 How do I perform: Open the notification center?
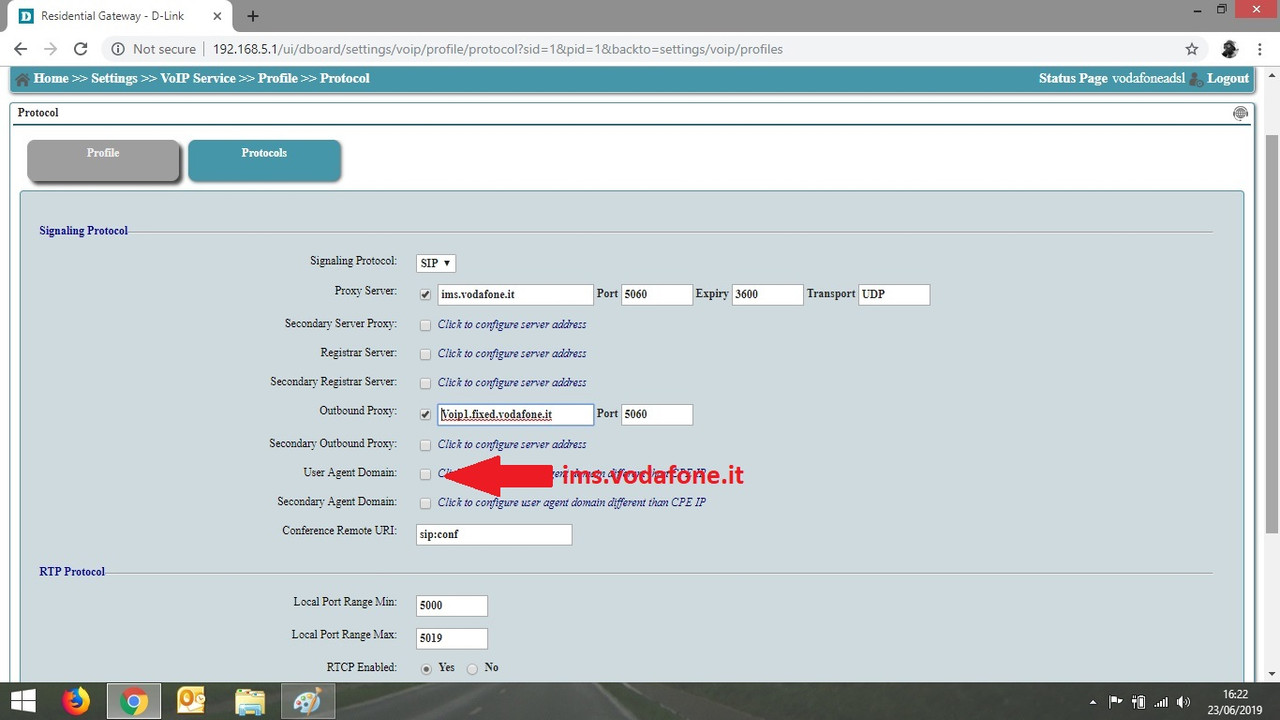[x=1115, y=702]
